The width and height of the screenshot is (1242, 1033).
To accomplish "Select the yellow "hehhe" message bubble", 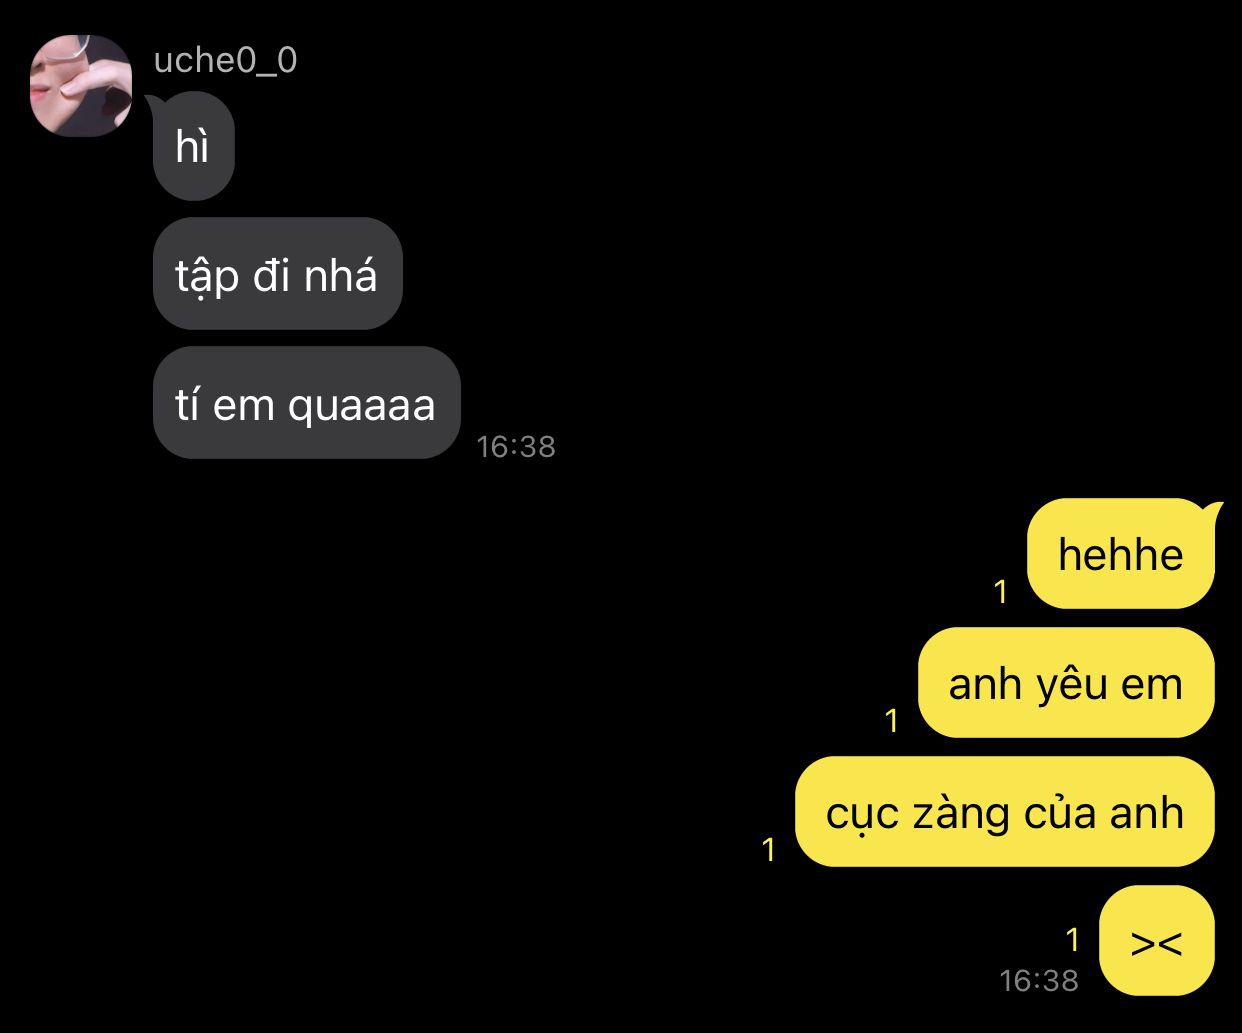I will (1120, 554).
